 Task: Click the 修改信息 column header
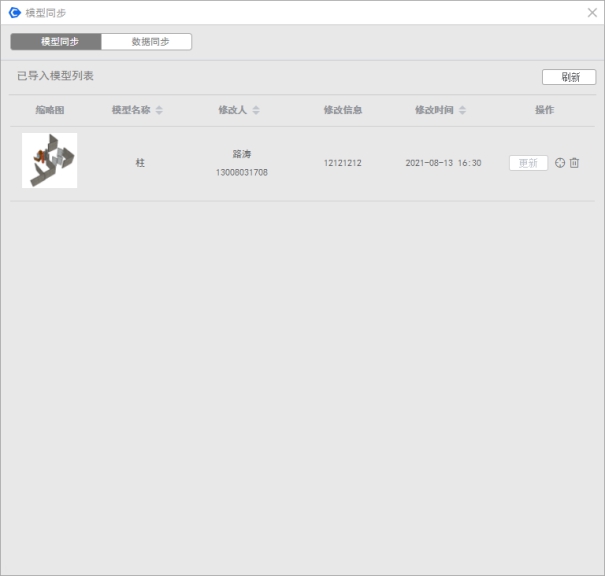[x=342, y=110]
